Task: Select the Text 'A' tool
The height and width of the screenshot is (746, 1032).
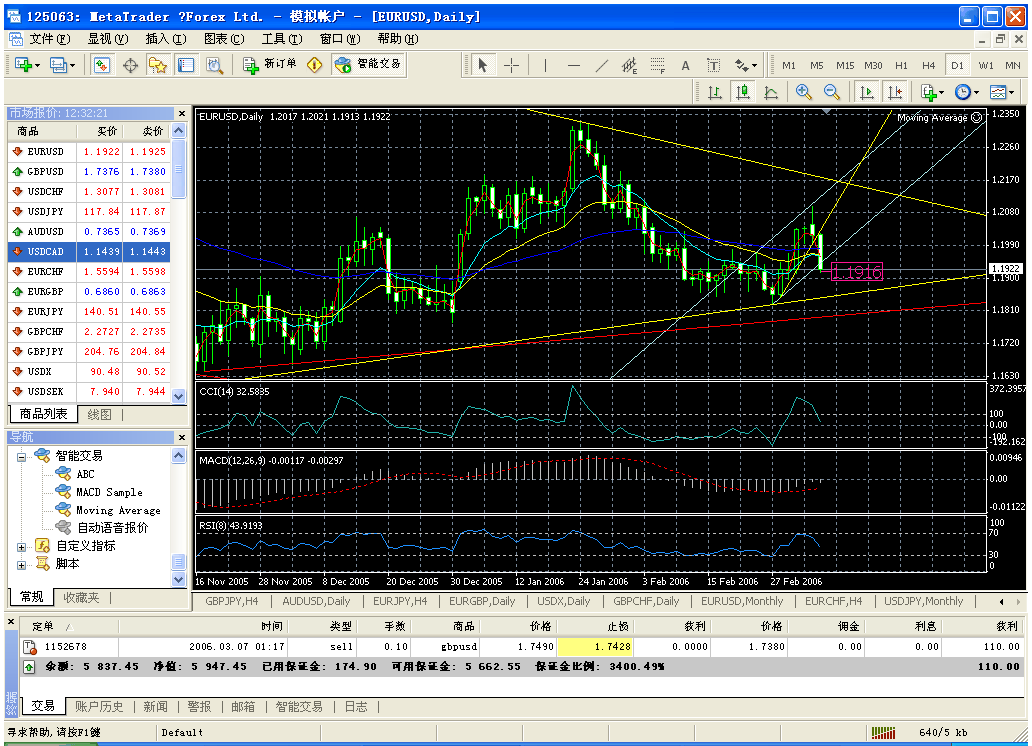Action: (685, 65)
